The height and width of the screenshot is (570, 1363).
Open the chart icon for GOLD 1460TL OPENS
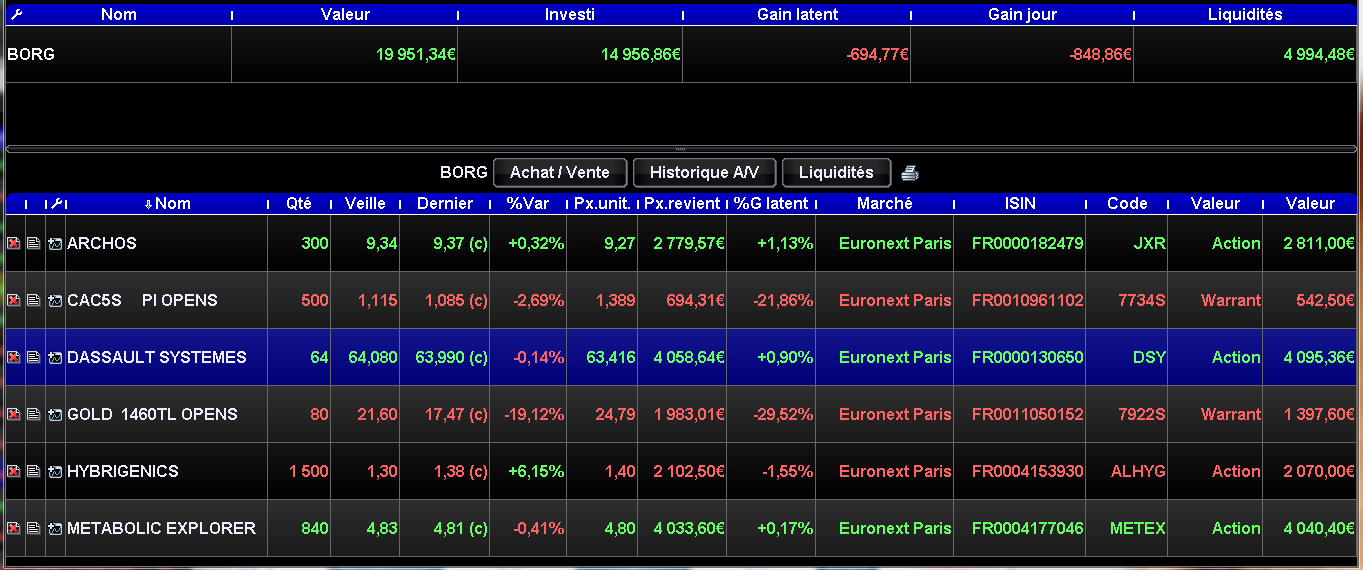tap(55, 414)
